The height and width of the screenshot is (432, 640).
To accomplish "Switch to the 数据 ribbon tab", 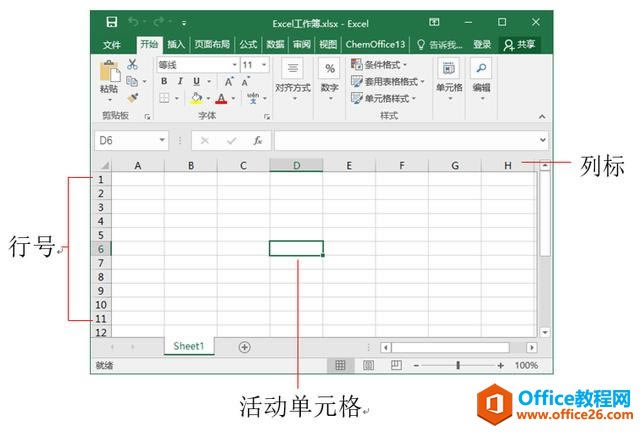I will [275, 44].
